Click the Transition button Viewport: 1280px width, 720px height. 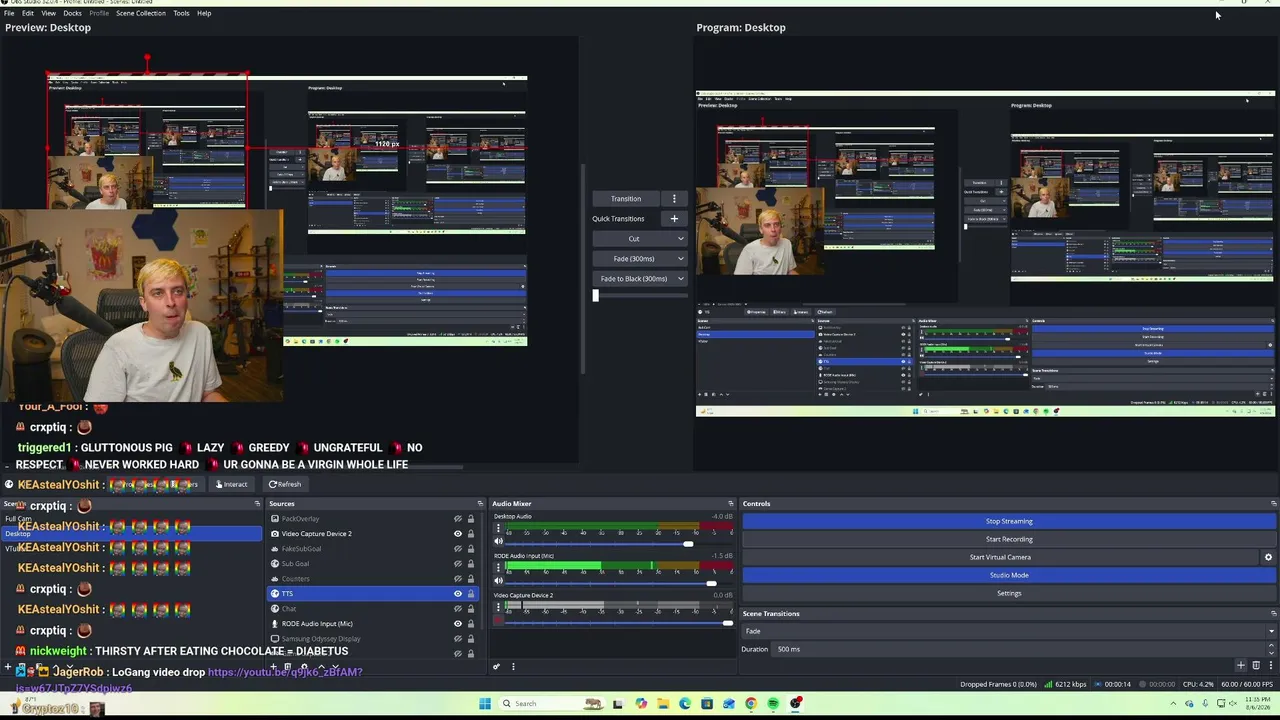[x=627, y=199]
